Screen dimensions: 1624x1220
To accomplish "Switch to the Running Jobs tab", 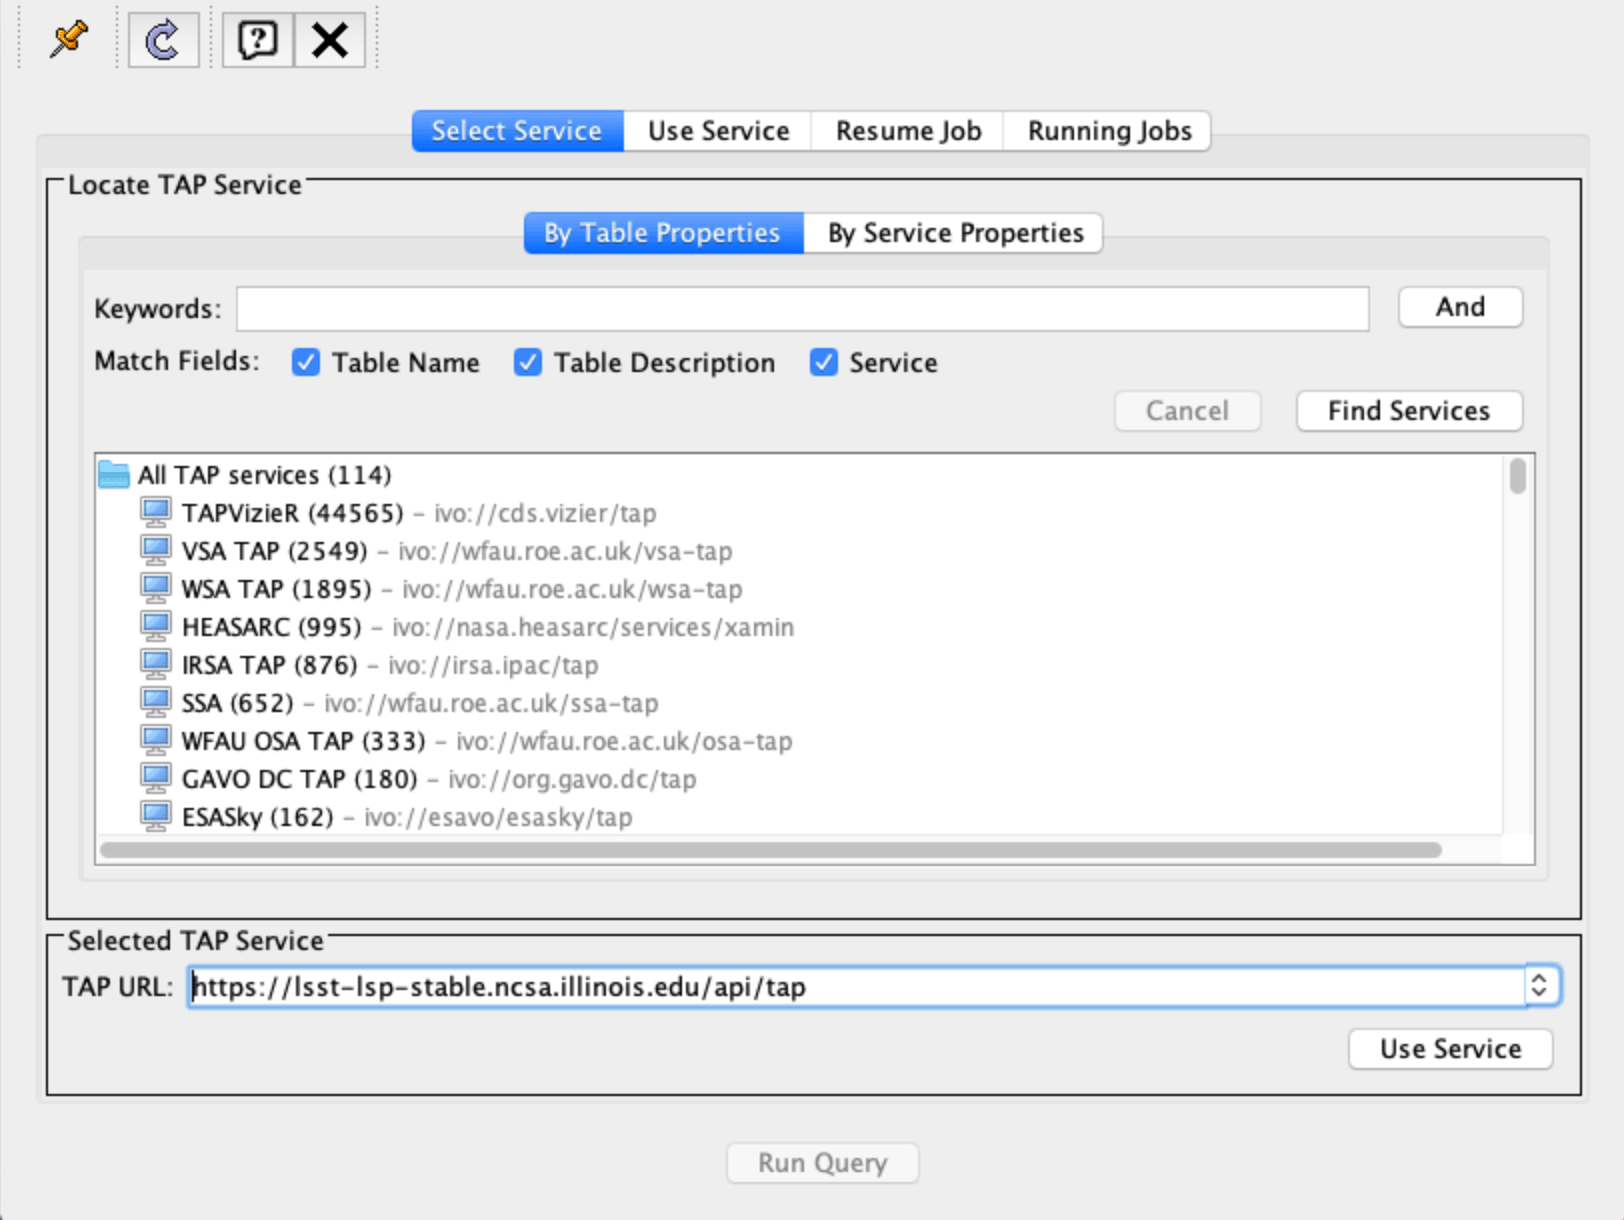I will tap(1107, 130).
